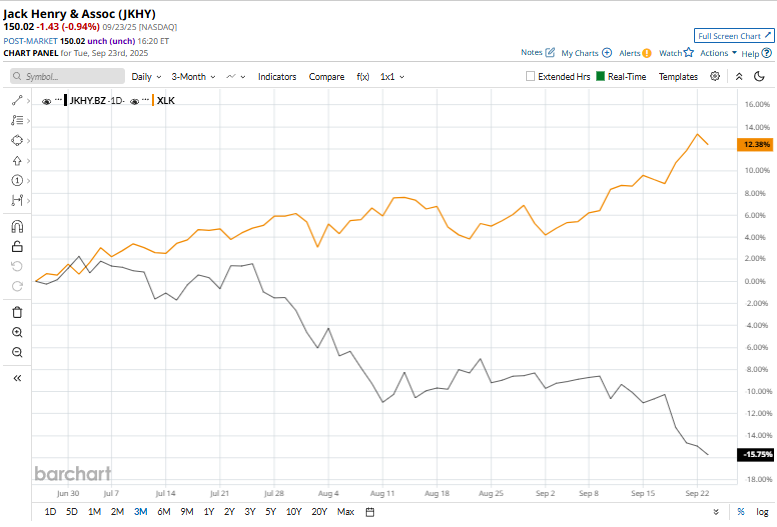Redo the chart action
Screen dimensions: 777x527
click(17, 287)
